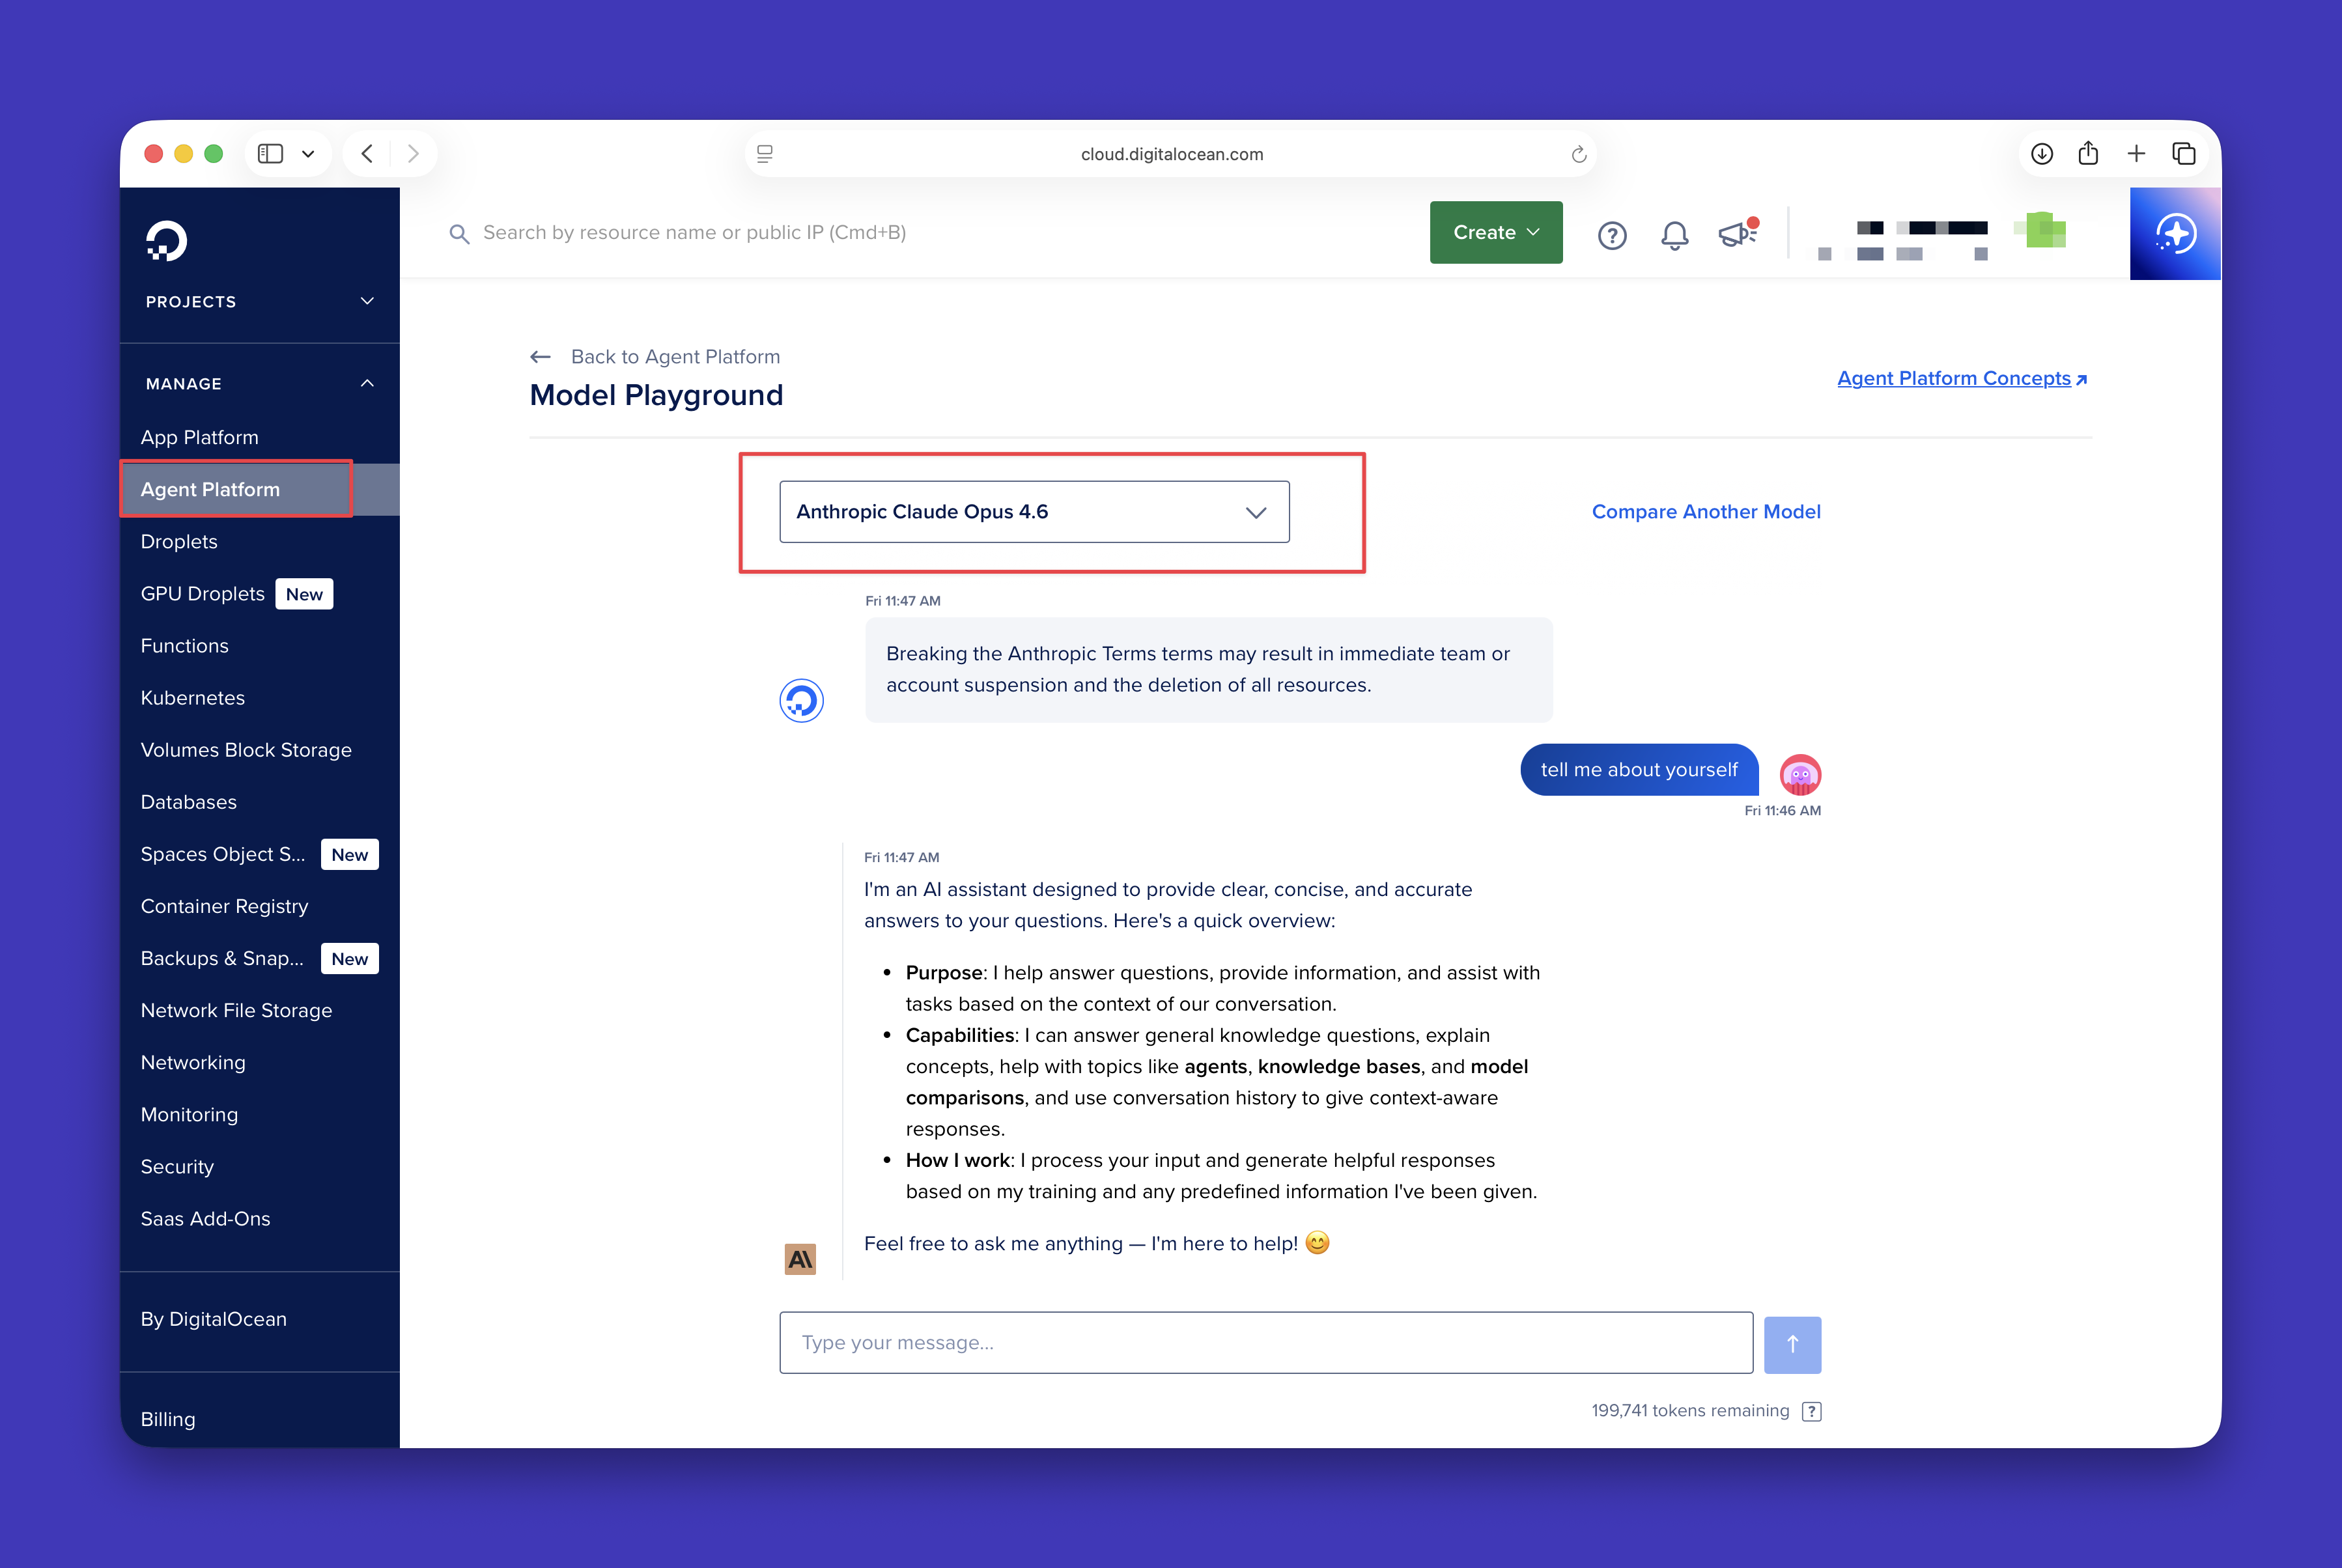Select Droplets in the sidebar
The image size is (2342, 1568).
[x=179, y=542]
